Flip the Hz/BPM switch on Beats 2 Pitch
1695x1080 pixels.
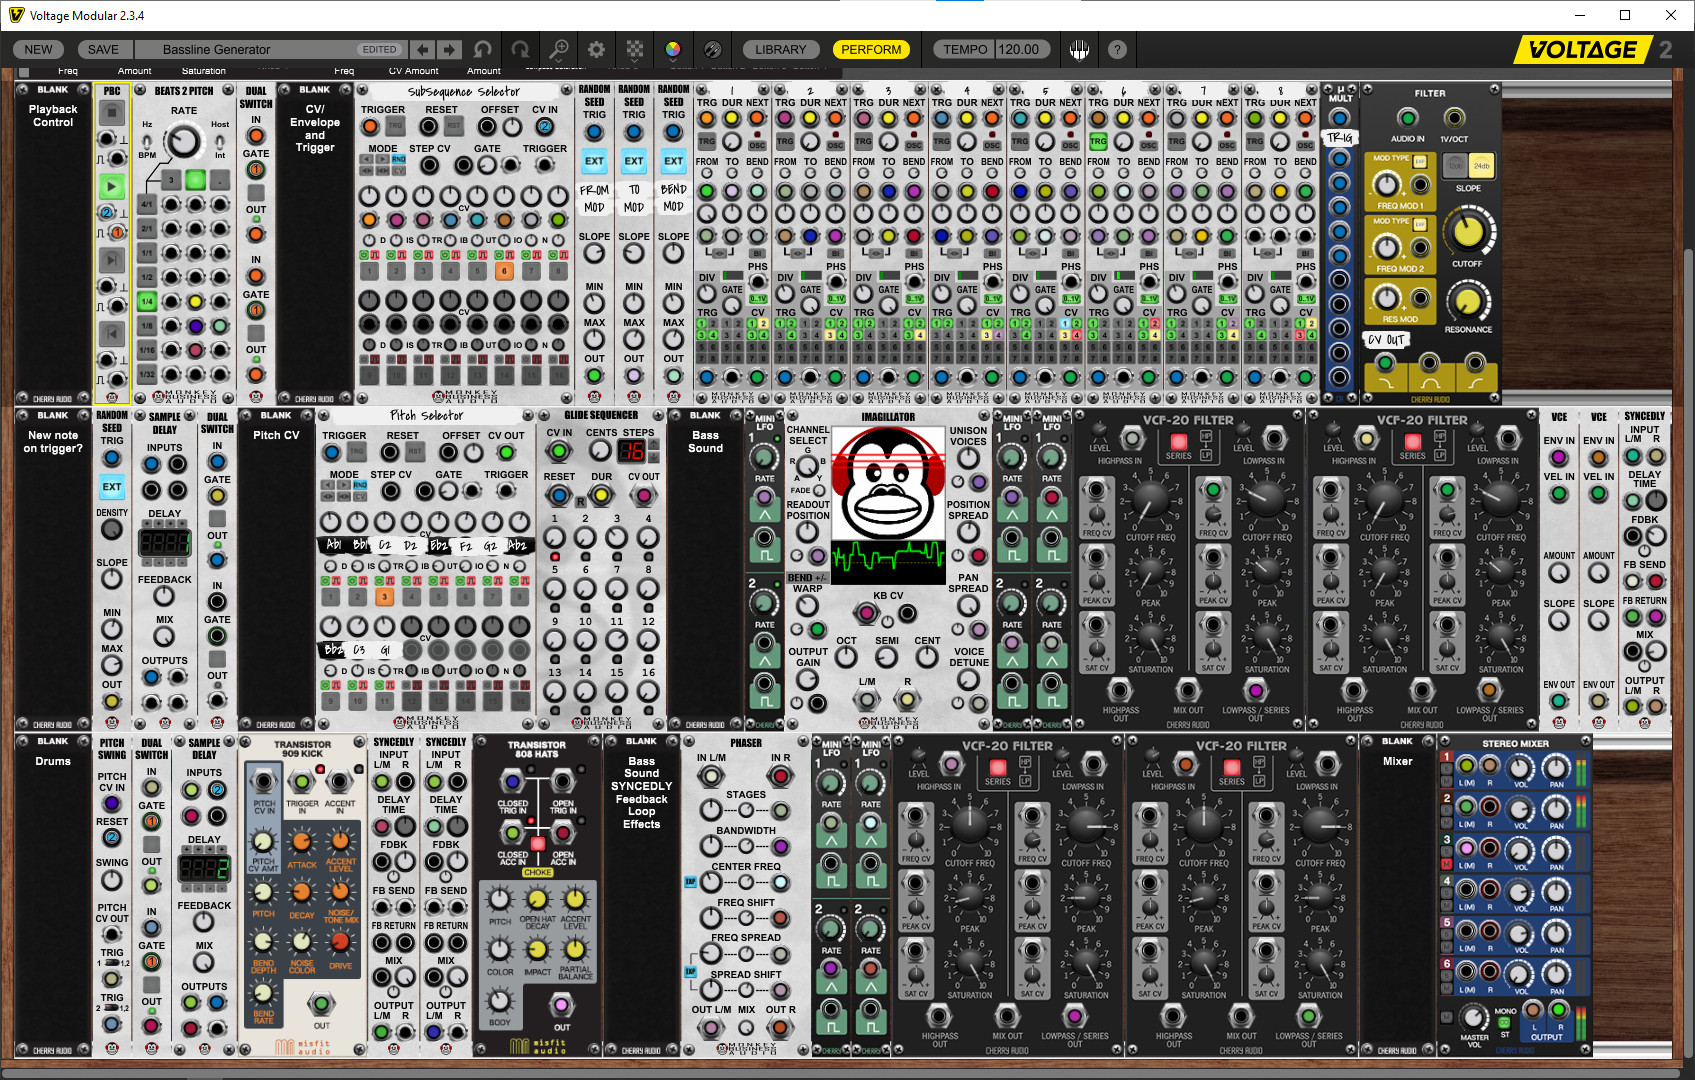click(147, 141)
